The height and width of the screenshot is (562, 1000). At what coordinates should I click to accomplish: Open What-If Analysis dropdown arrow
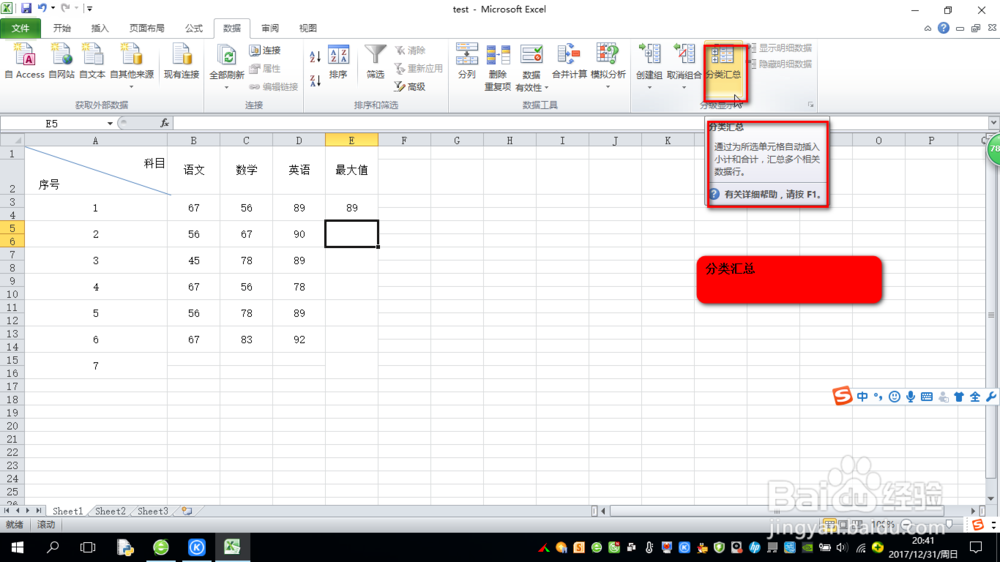pyautogui.click(x=607, y=86)
